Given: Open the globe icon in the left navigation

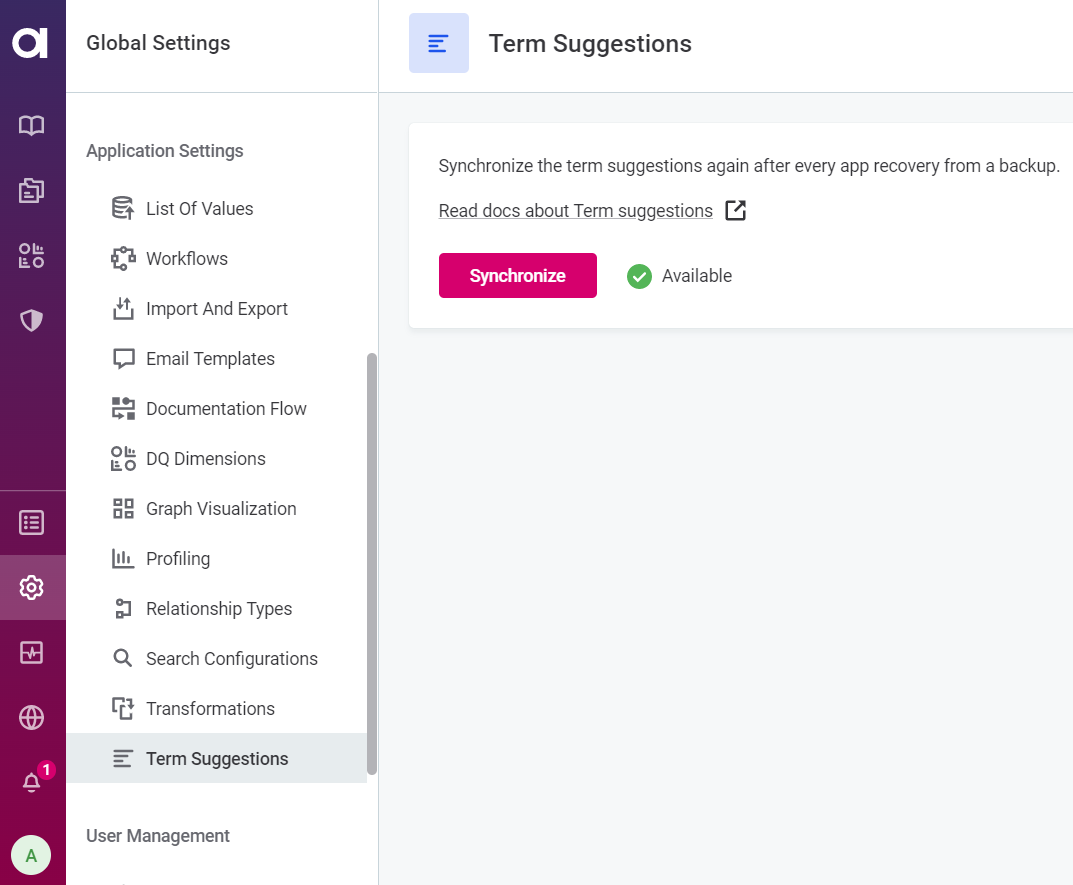Looking at the screenshot, I should coord(32,717).
